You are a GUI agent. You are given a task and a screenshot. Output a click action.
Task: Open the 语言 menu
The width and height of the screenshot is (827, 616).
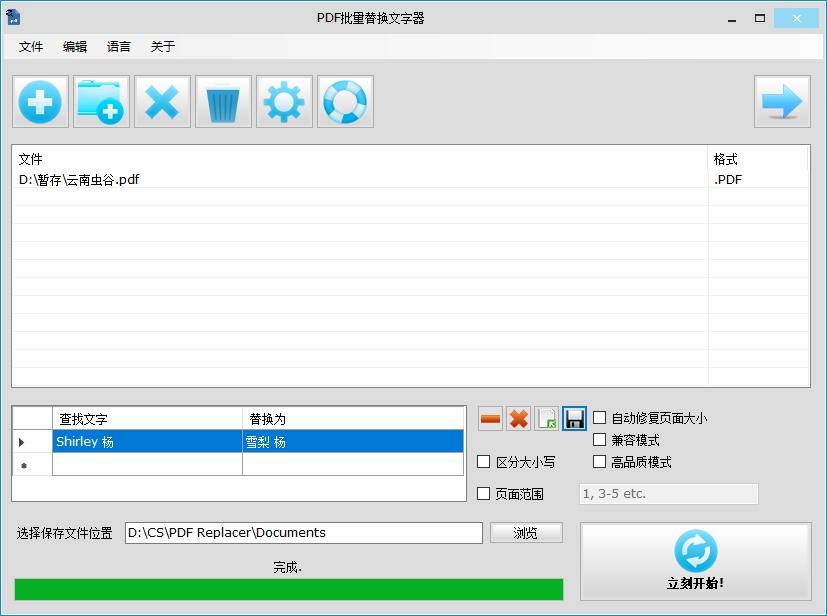pos(119,47)
